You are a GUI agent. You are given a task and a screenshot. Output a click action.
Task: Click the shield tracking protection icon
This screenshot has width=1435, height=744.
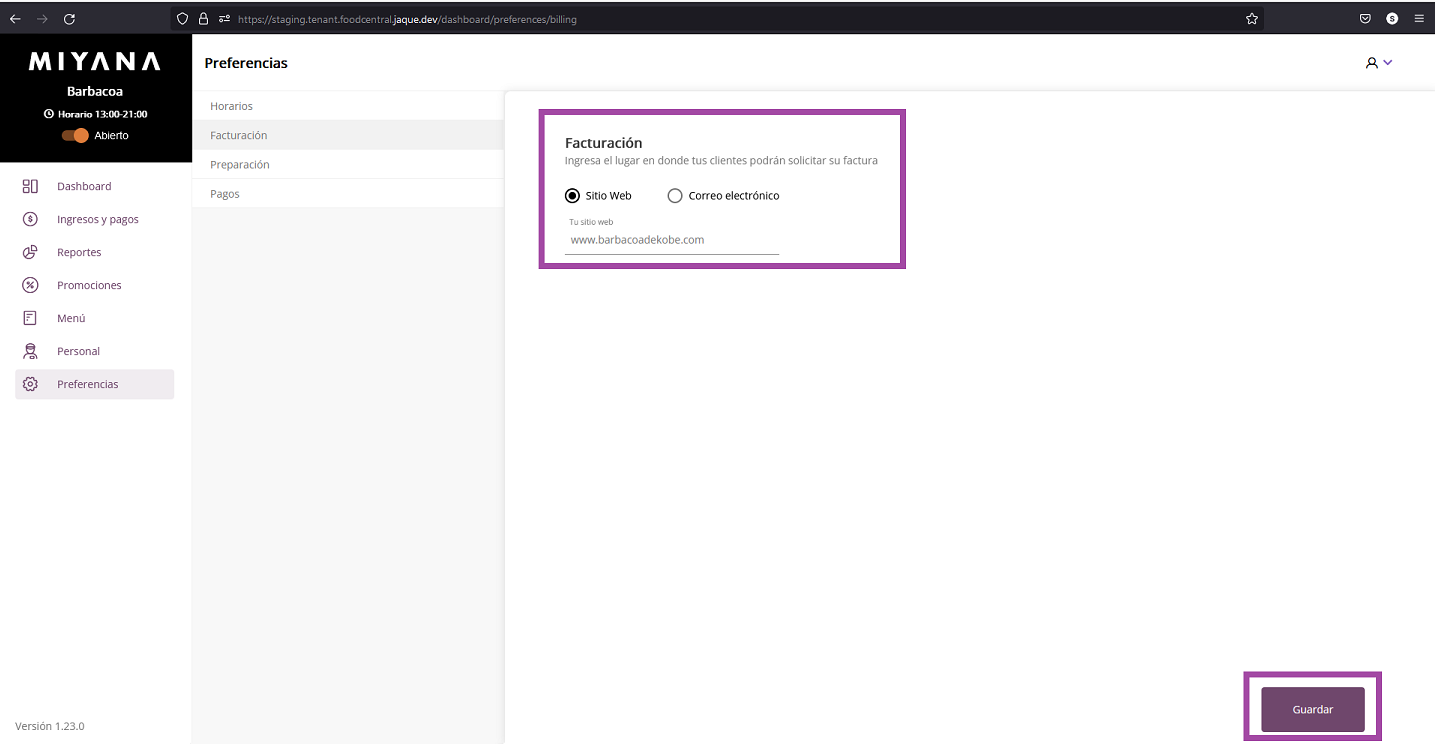[x=182, y=19]
